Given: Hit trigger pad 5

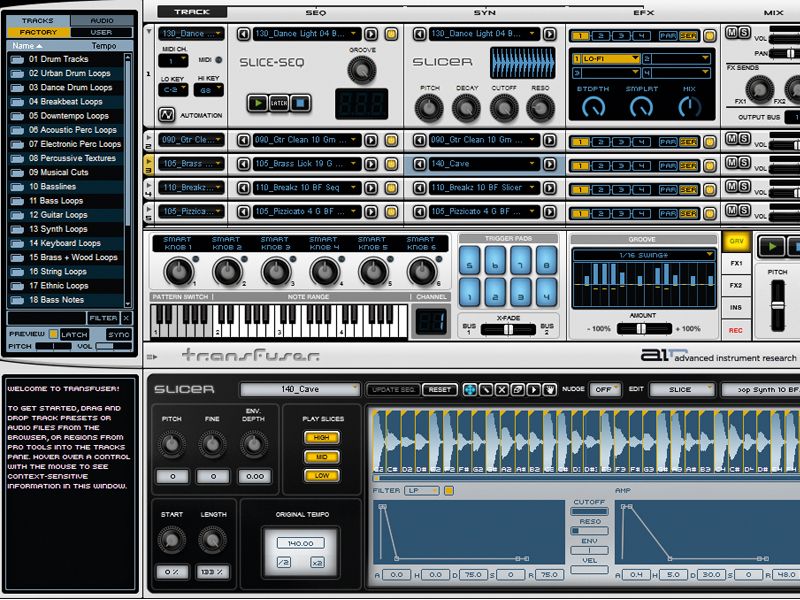Looking at the screenshot, I should click(x=469, y=261).
